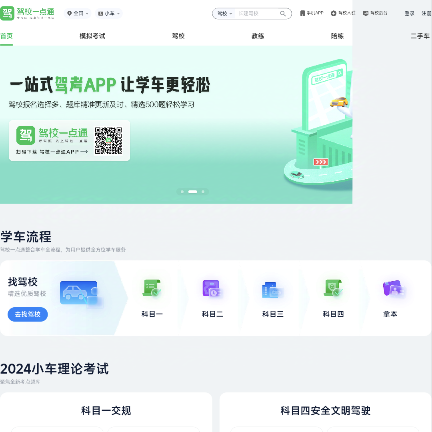Click the blue 科目三 icon
This screenshot has width=432, height=432.
tap(272, 289)
